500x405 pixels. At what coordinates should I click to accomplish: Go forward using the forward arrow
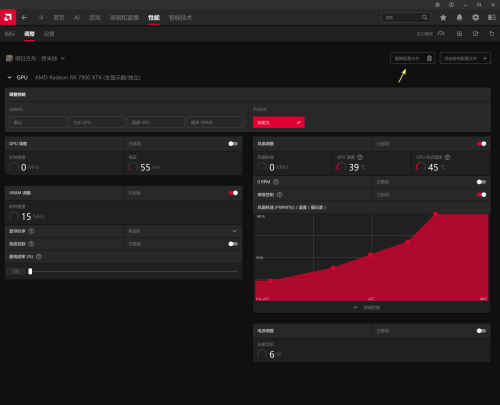(x=40, y=17)
